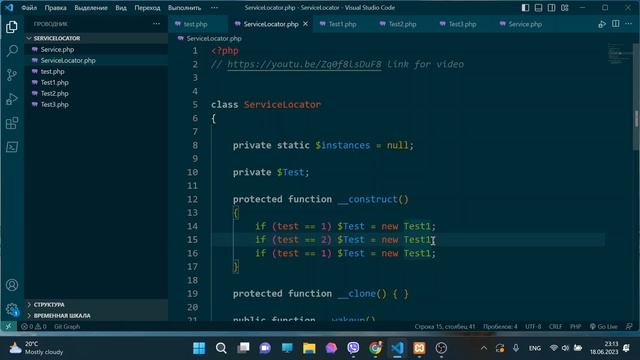
Task: Toggle bottom panel layout icon
Action: tap(539, 8)
